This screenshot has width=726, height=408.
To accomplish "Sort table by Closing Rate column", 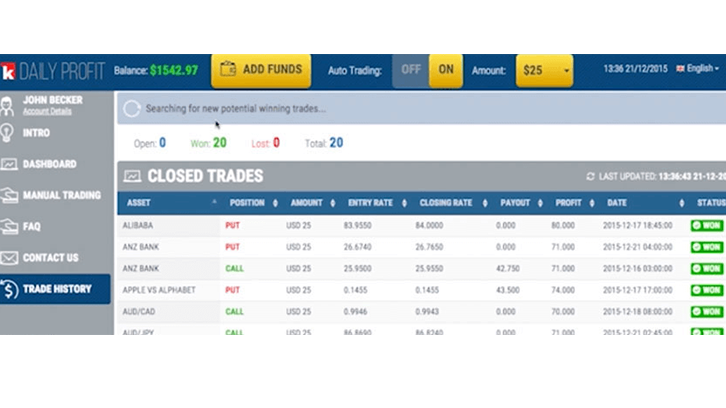I will pos(453,203).
